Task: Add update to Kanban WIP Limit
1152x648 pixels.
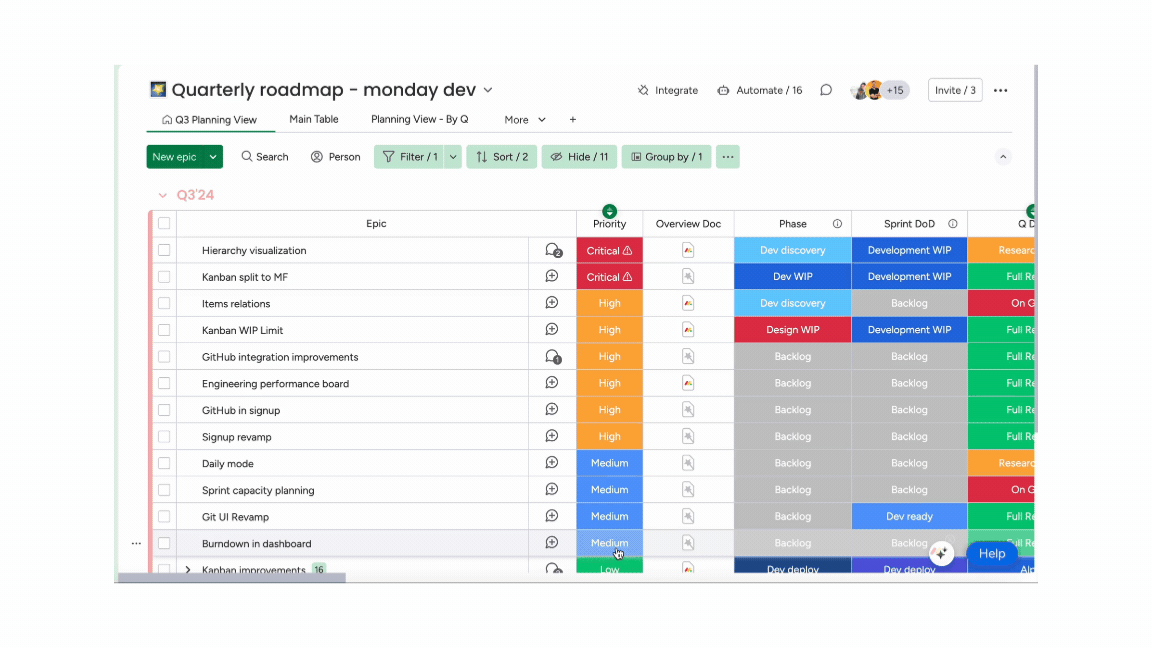Action: (x=552, y=330)
